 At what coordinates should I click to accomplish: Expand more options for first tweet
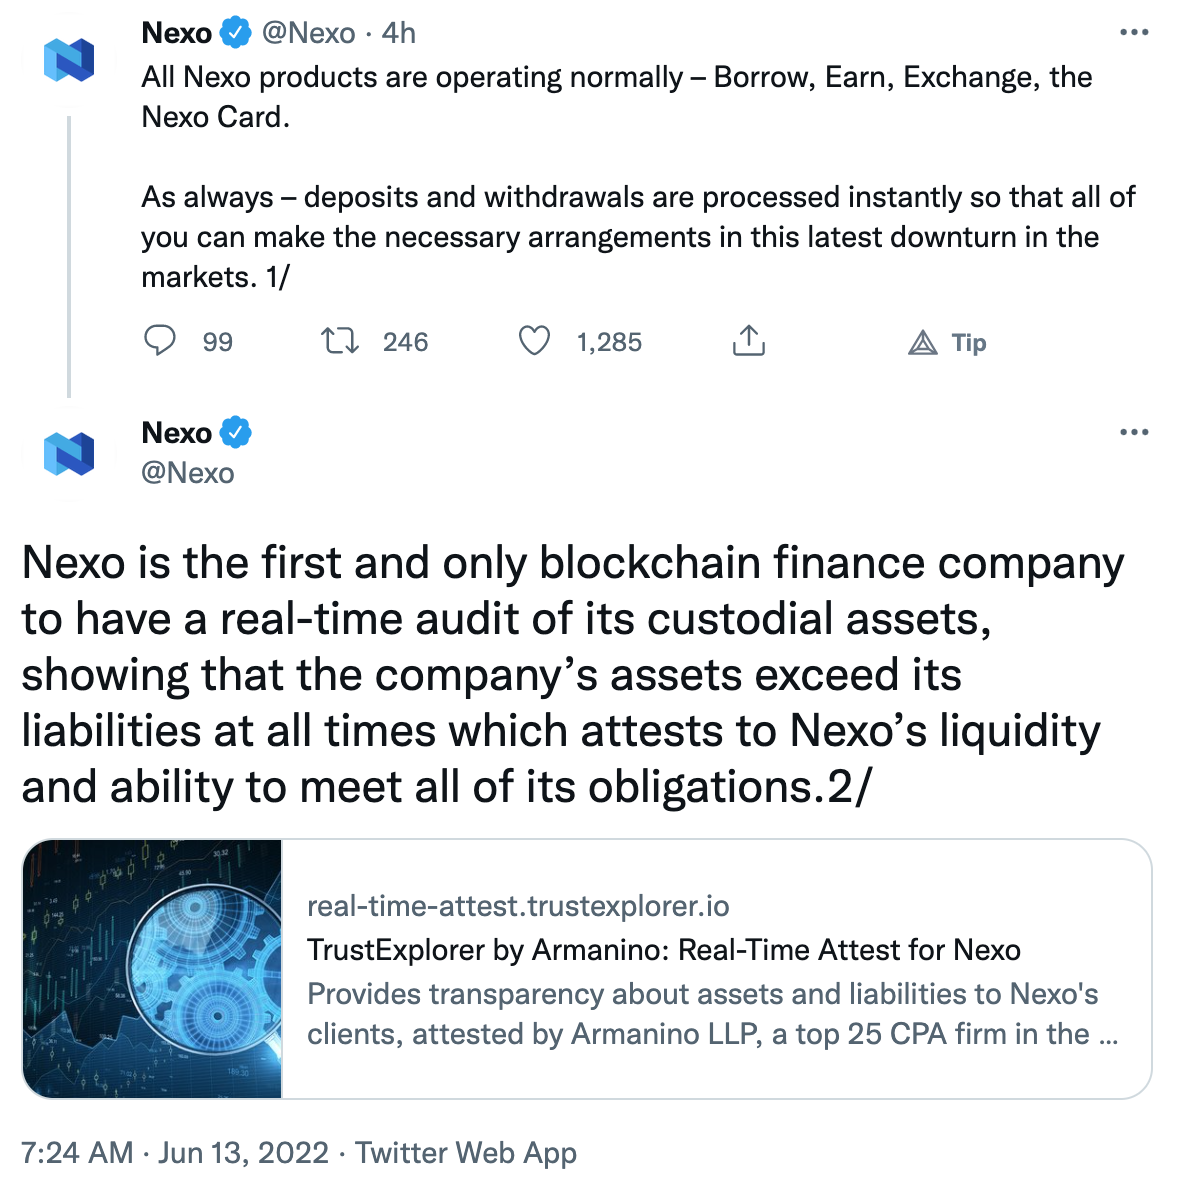pyautogui.click(x=1134, y=33)
